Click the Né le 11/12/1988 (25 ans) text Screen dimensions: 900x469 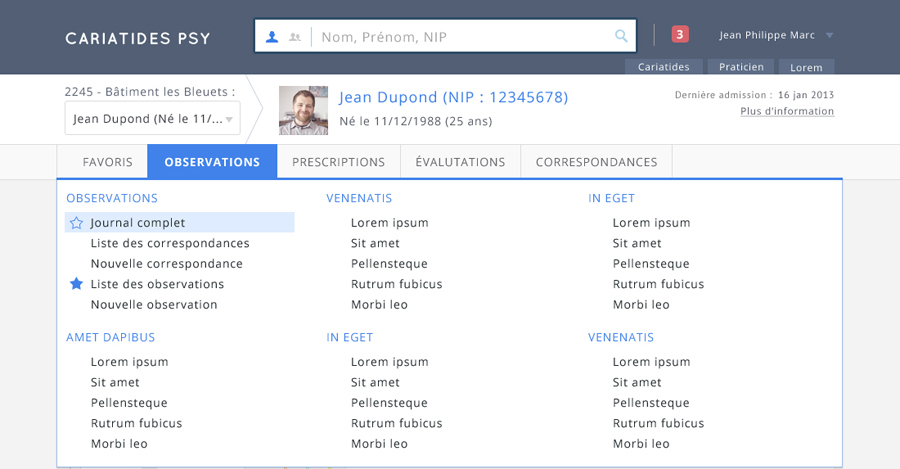click(x=416, y=121)
